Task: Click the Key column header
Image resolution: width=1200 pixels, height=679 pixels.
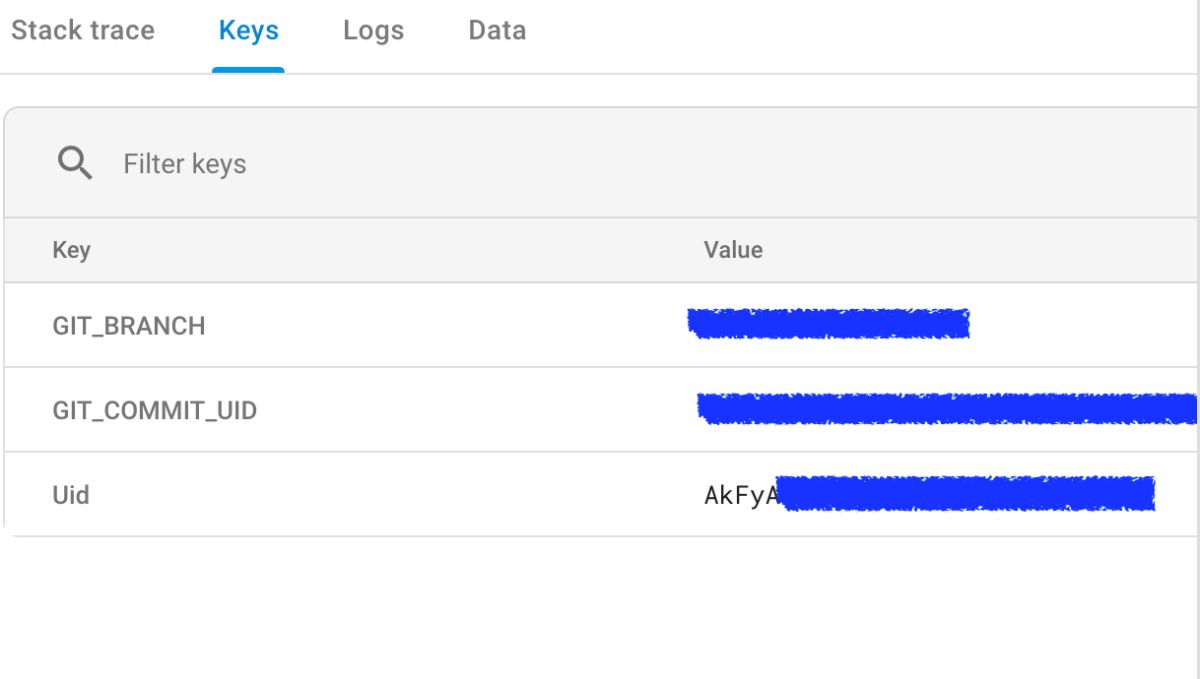Action: pos(71,250)
